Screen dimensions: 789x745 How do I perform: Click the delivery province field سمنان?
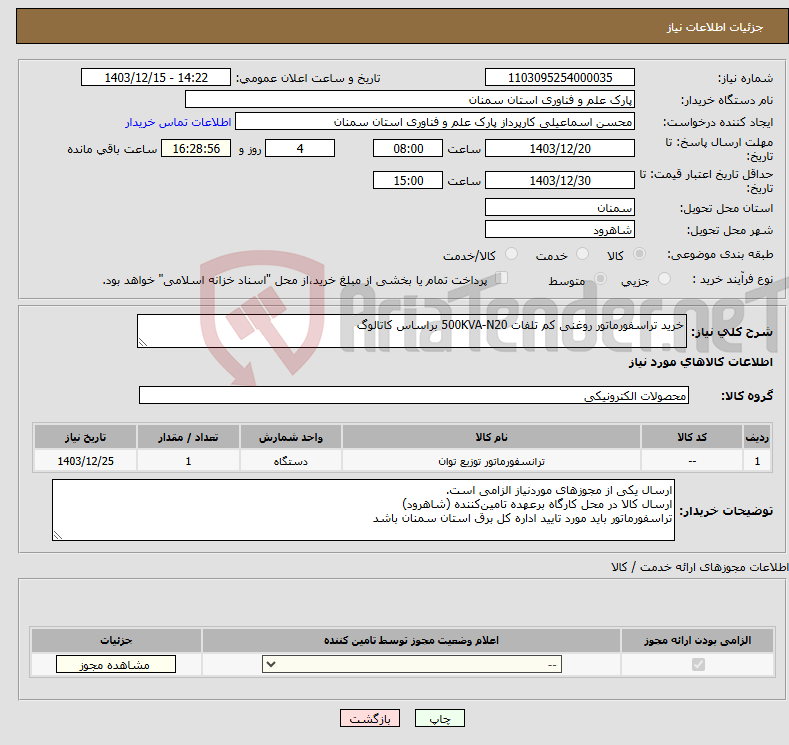click(x=560, y=207)
